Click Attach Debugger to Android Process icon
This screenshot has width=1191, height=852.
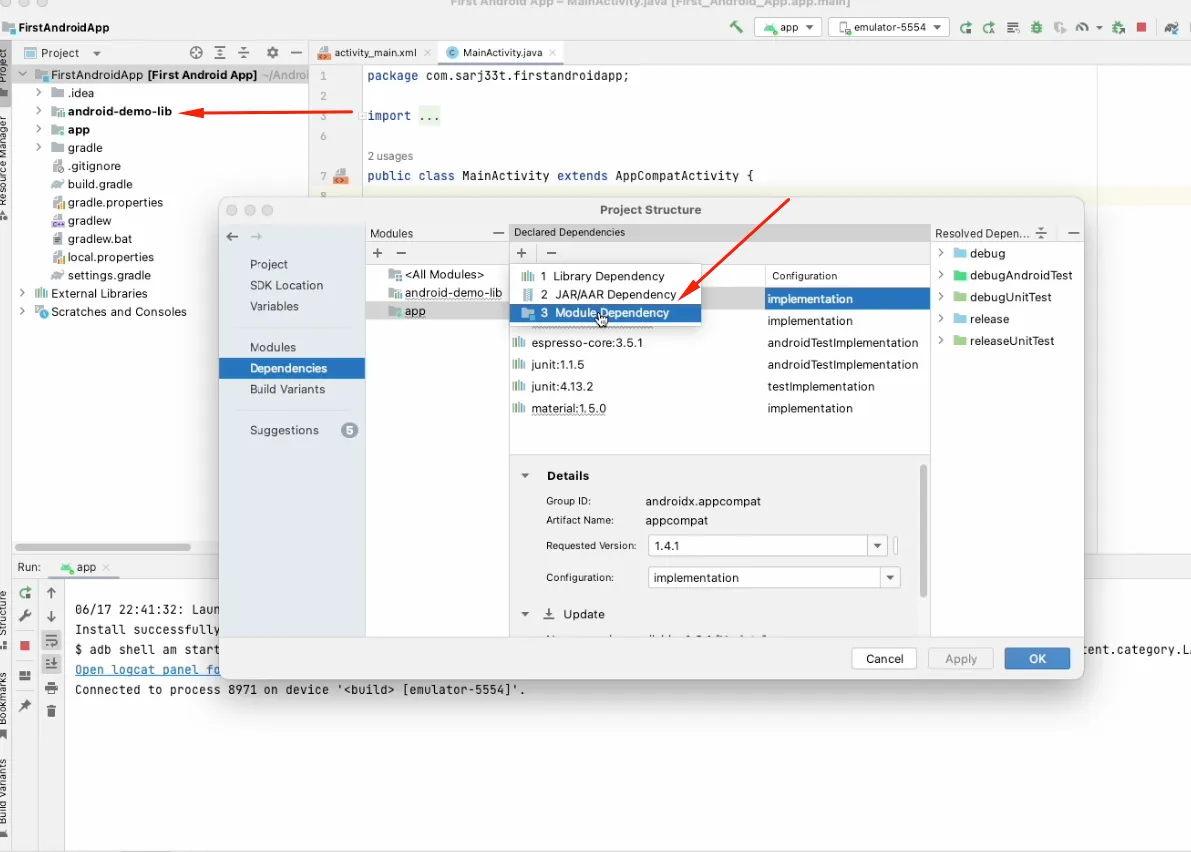[x=1118, y=27]
